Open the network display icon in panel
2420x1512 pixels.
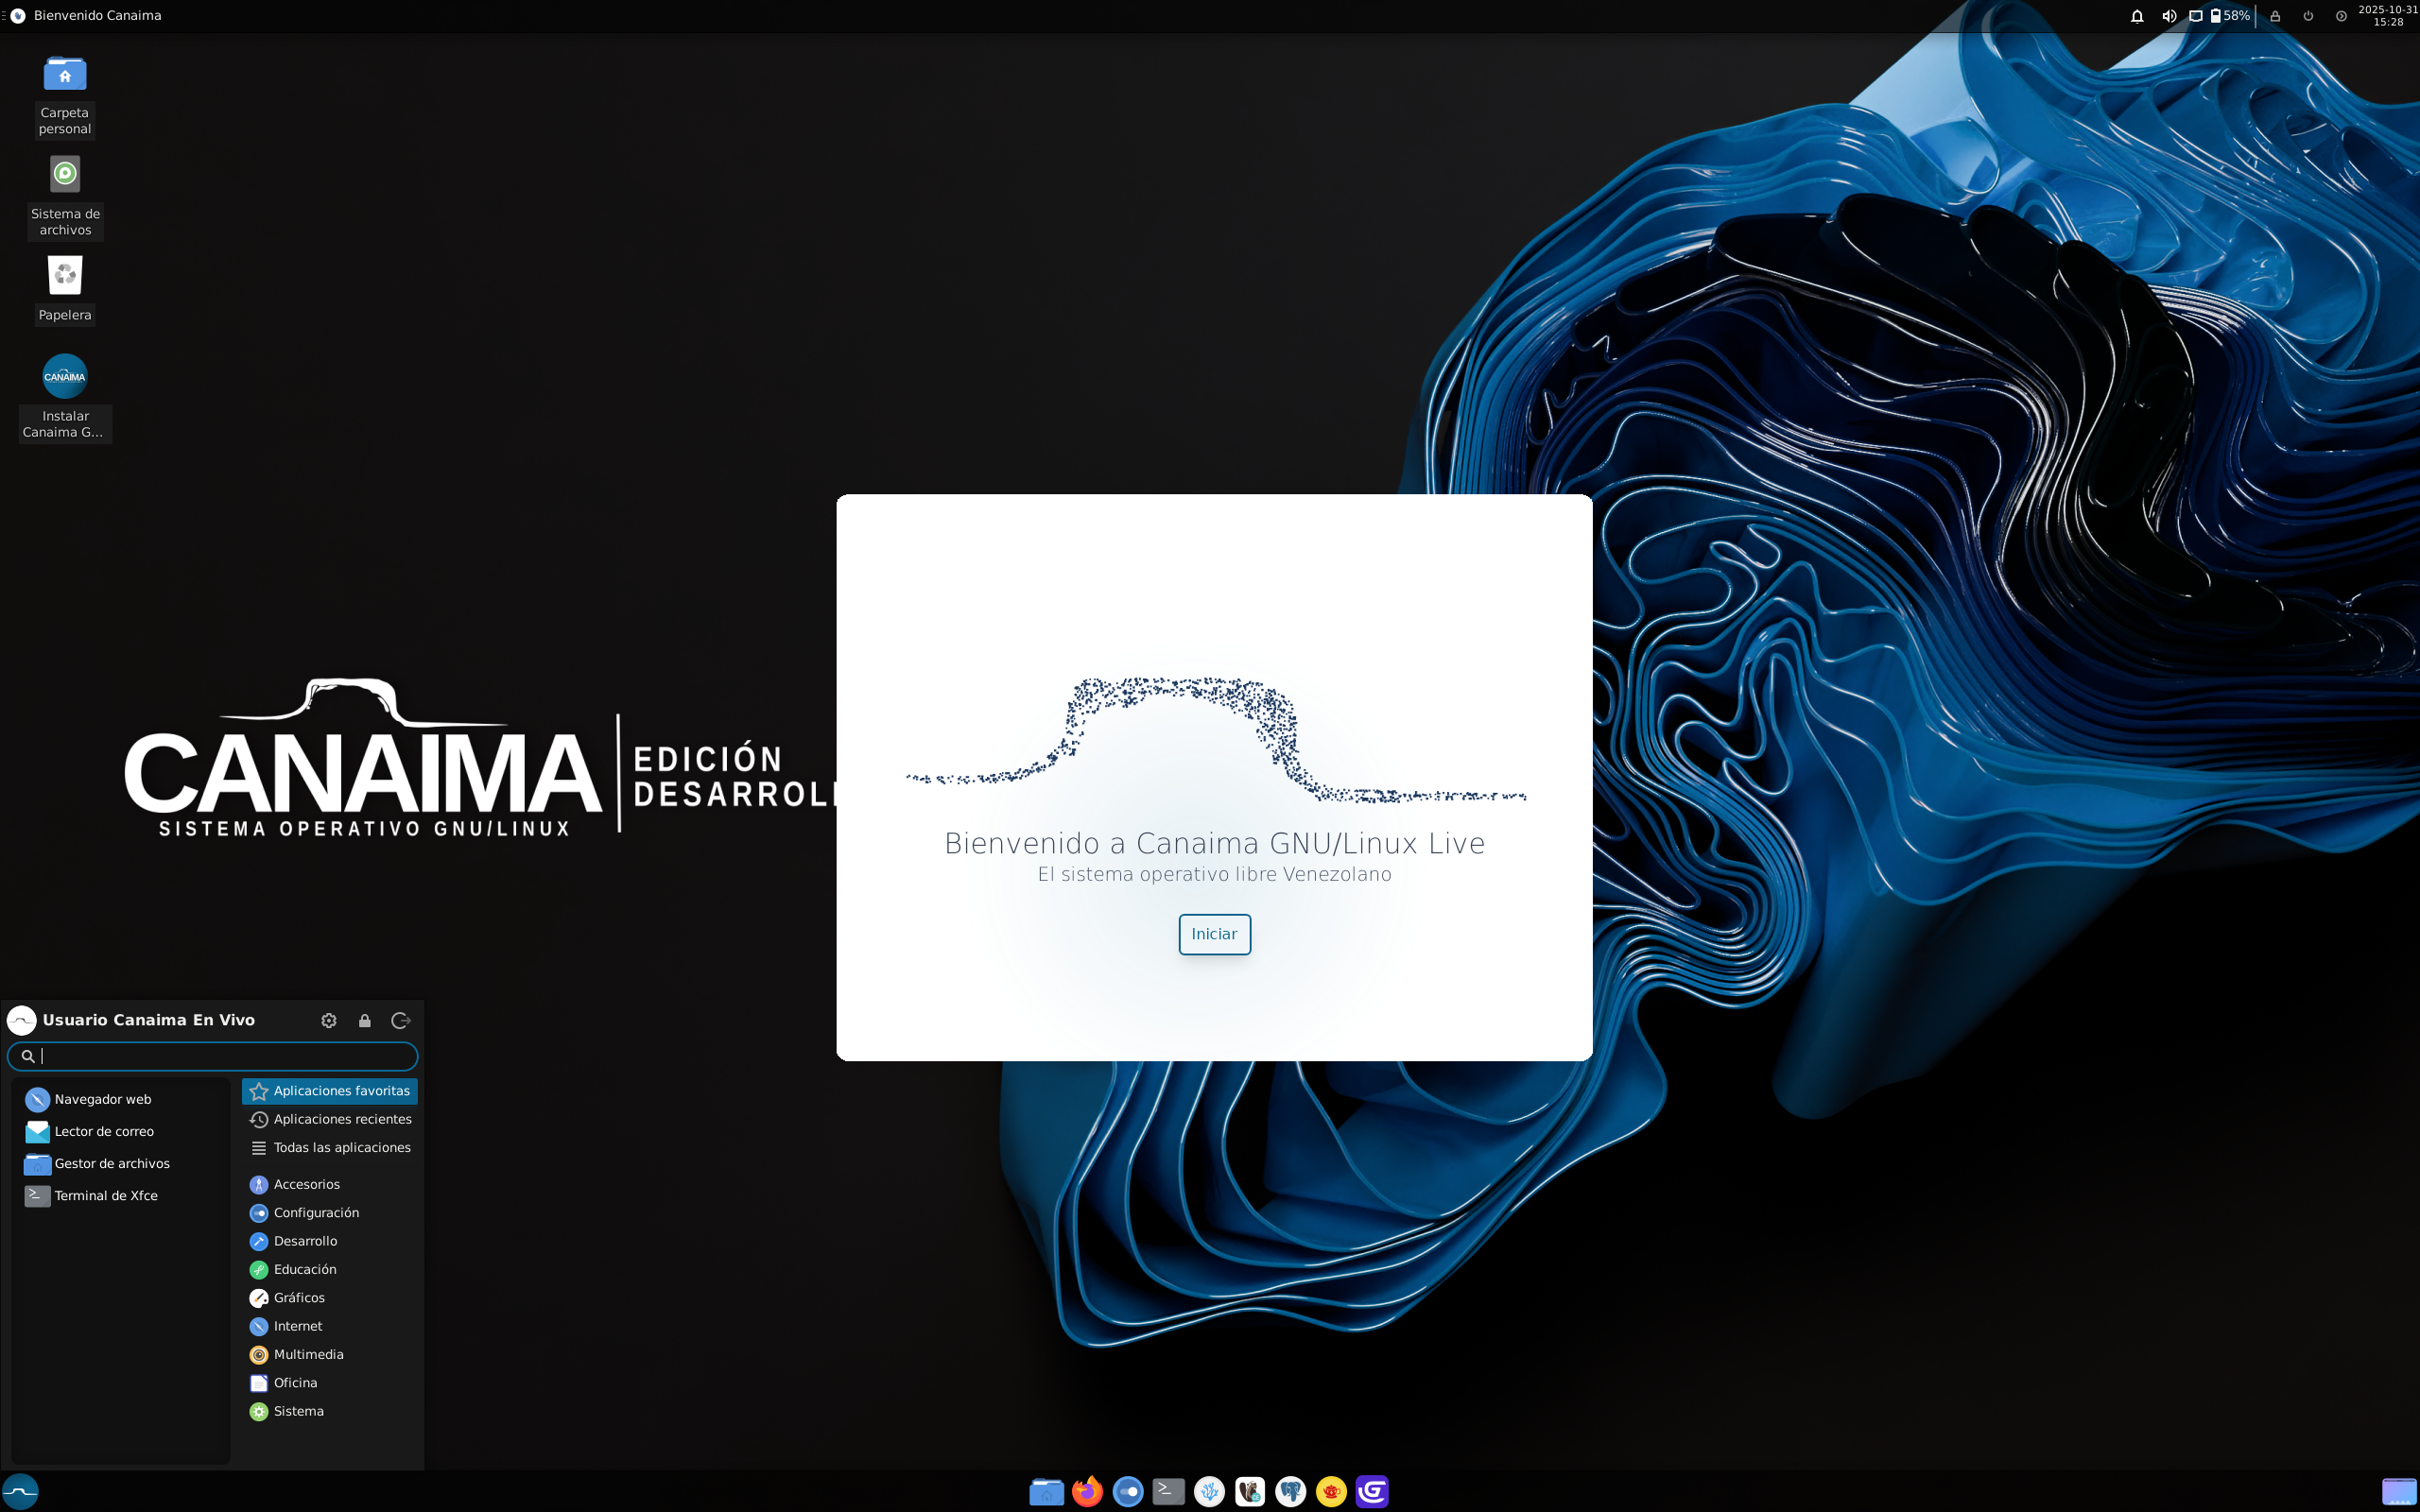(2195, 16)
